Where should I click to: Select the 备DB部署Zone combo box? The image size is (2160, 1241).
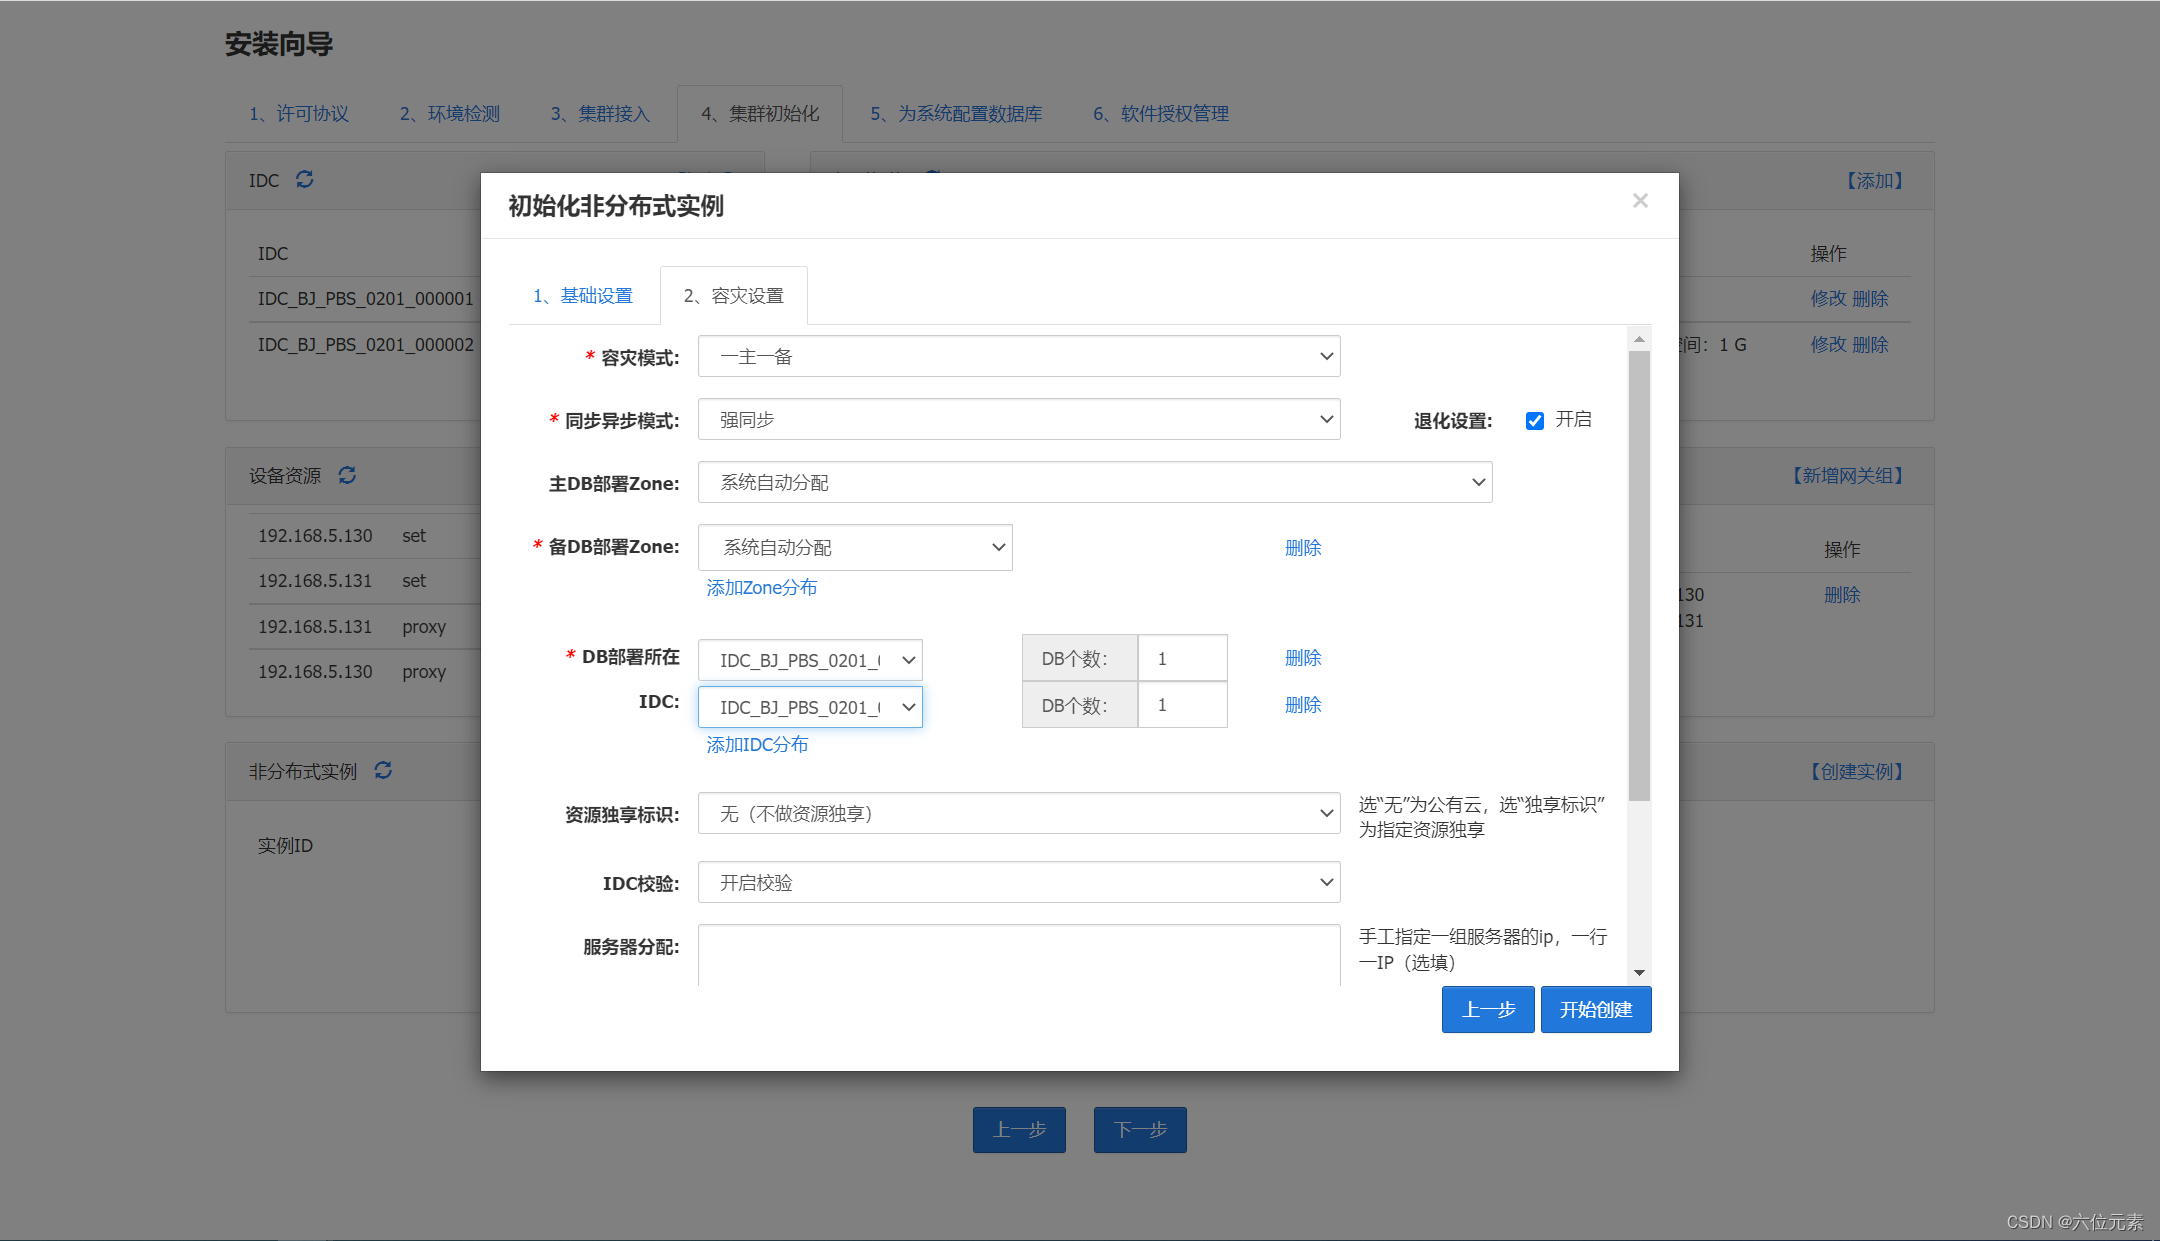pyautogui.click(x=855, y=547)
